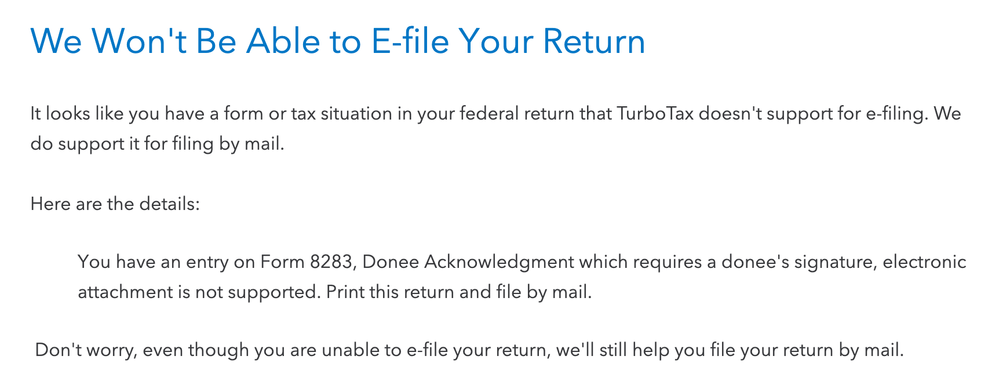Click "You have an entry on" text
The image size is (999, 384).
coord(166,262)
